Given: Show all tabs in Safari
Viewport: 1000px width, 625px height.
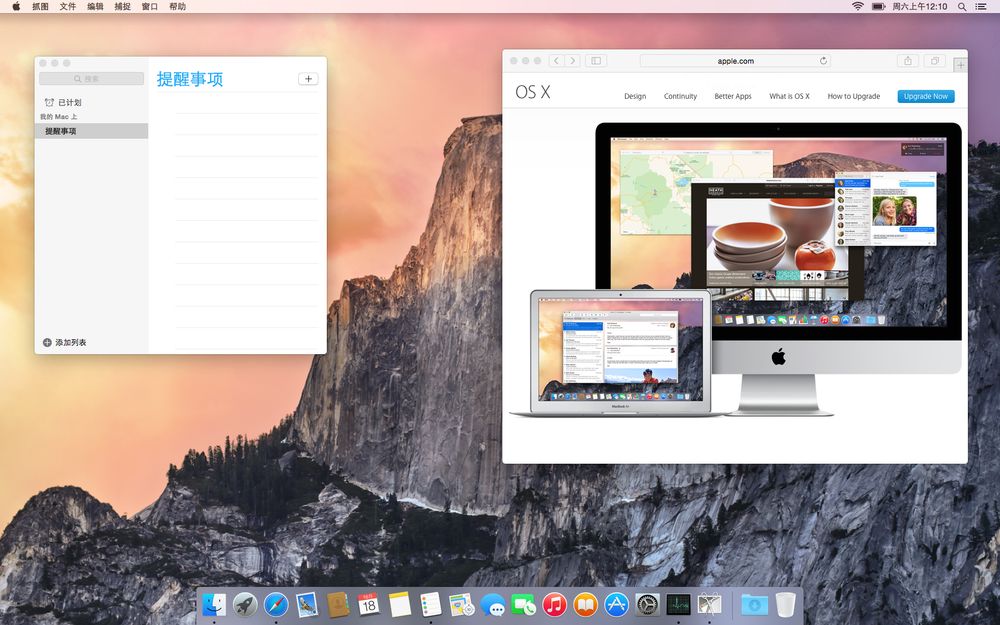Looking at the screenshot, I should click(934, 61).
